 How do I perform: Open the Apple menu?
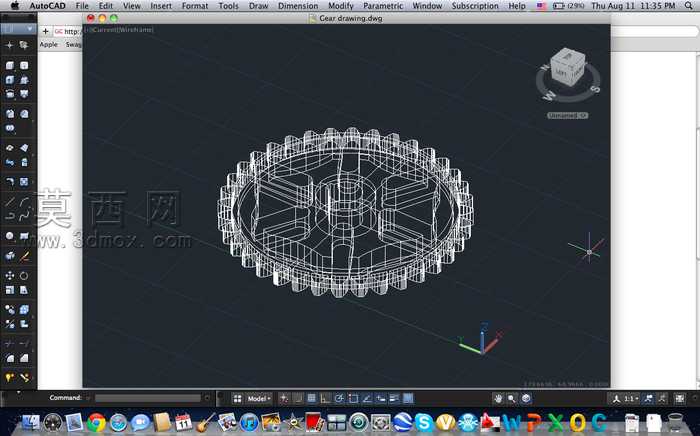coord(15,6)
